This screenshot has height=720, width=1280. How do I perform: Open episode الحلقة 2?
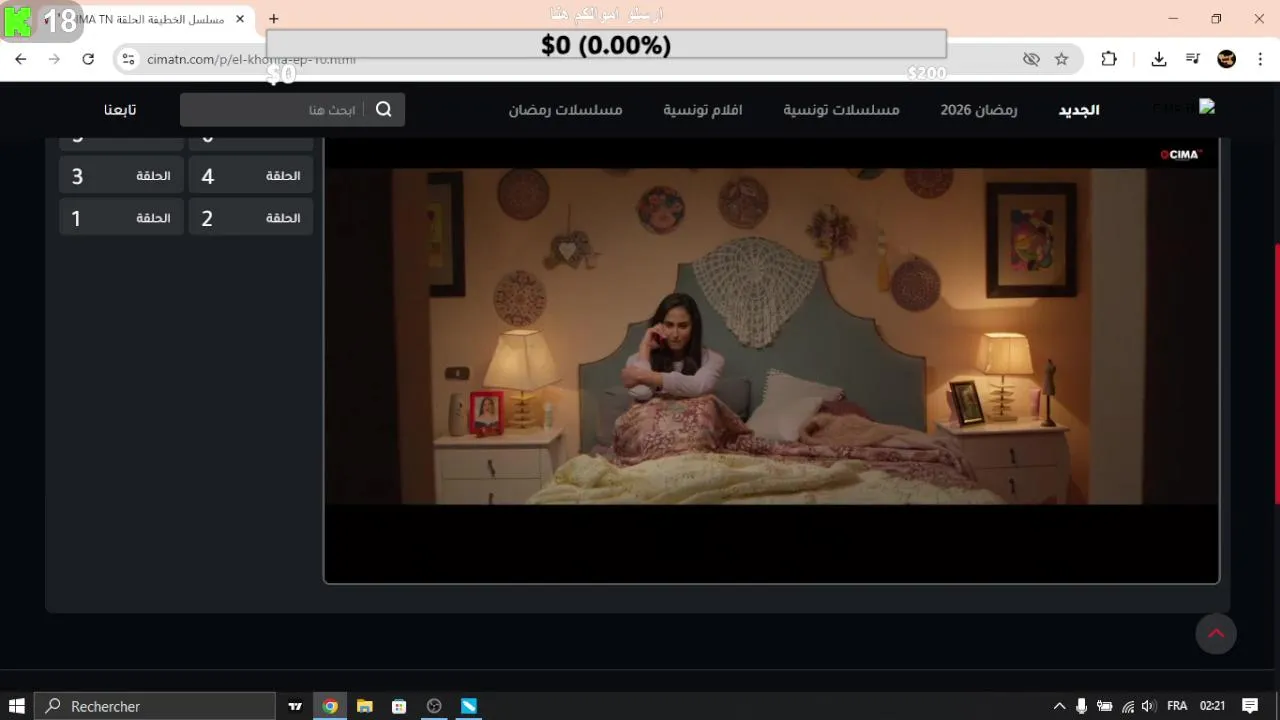(x=251, y=218)
